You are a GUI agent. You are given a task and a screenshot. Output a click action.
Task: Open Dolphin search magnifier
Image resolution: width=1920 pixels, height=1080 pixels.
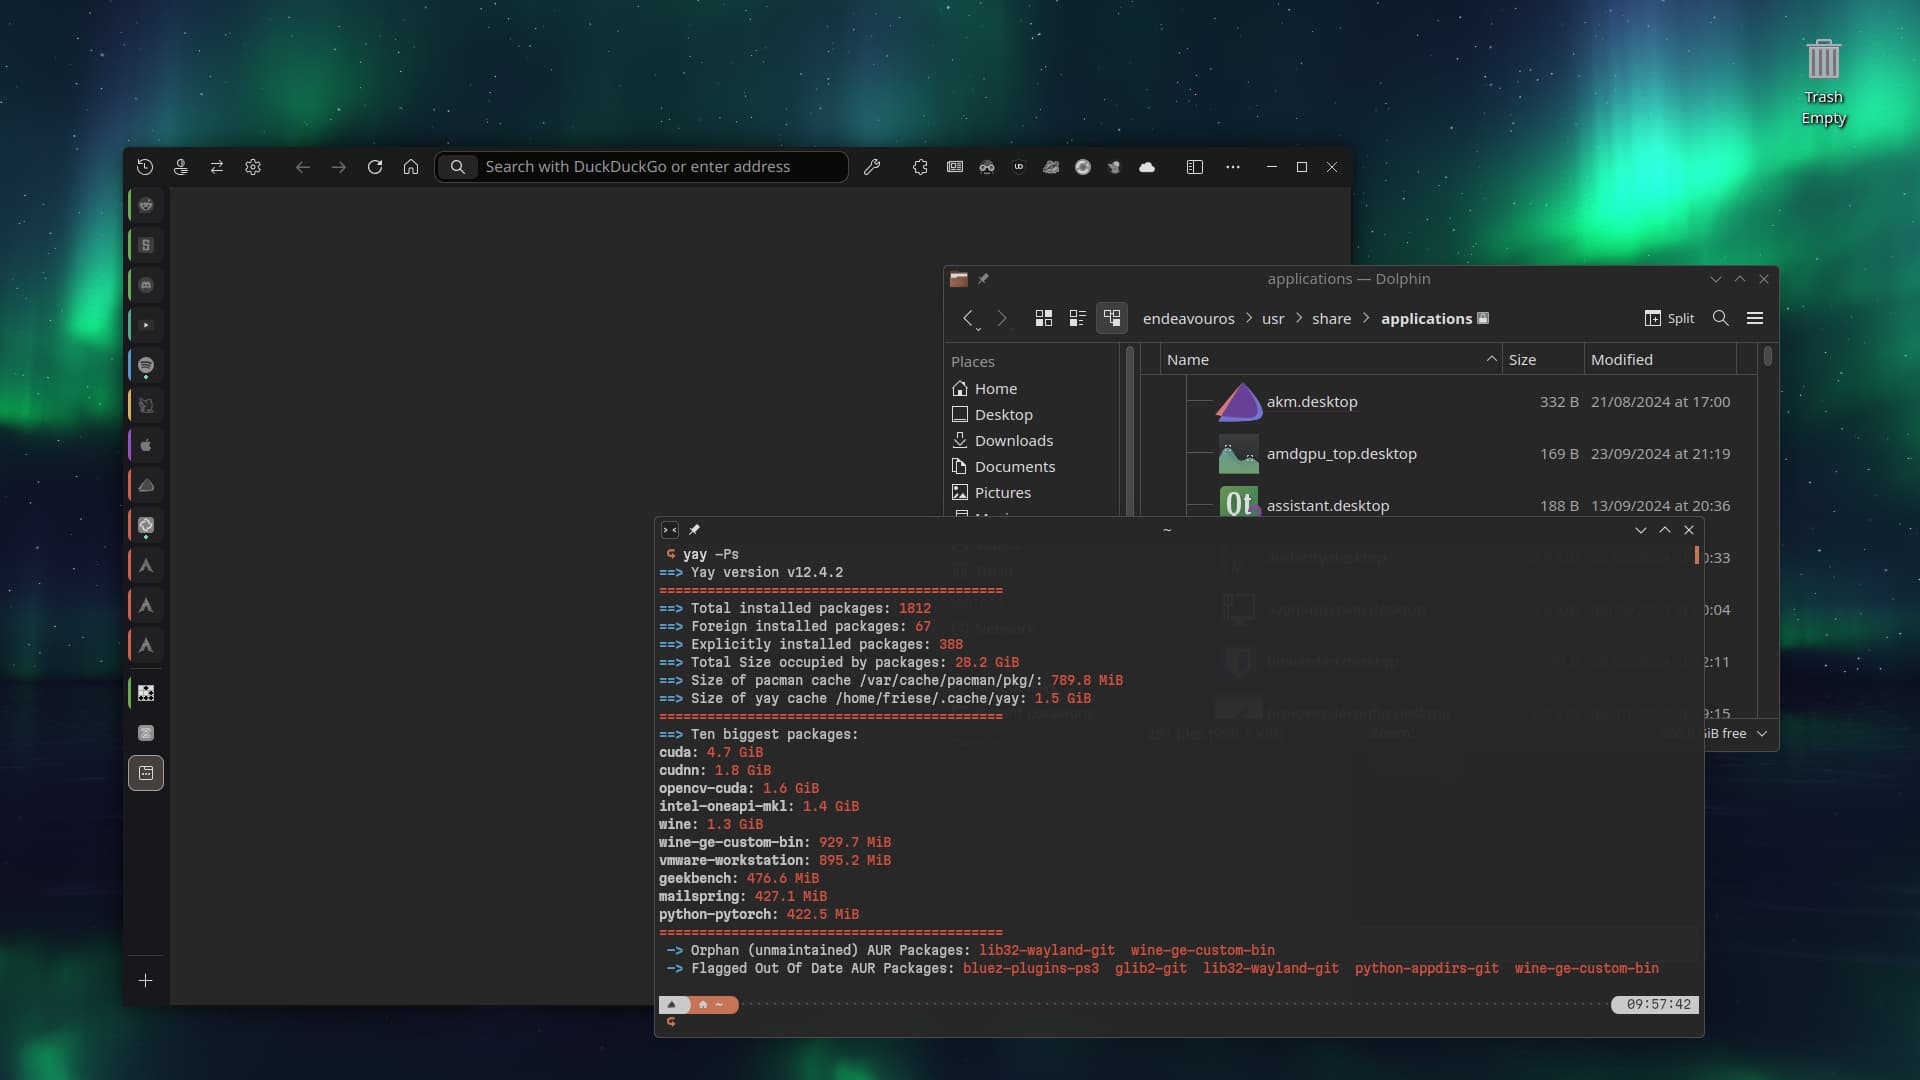coord(1720,318)
